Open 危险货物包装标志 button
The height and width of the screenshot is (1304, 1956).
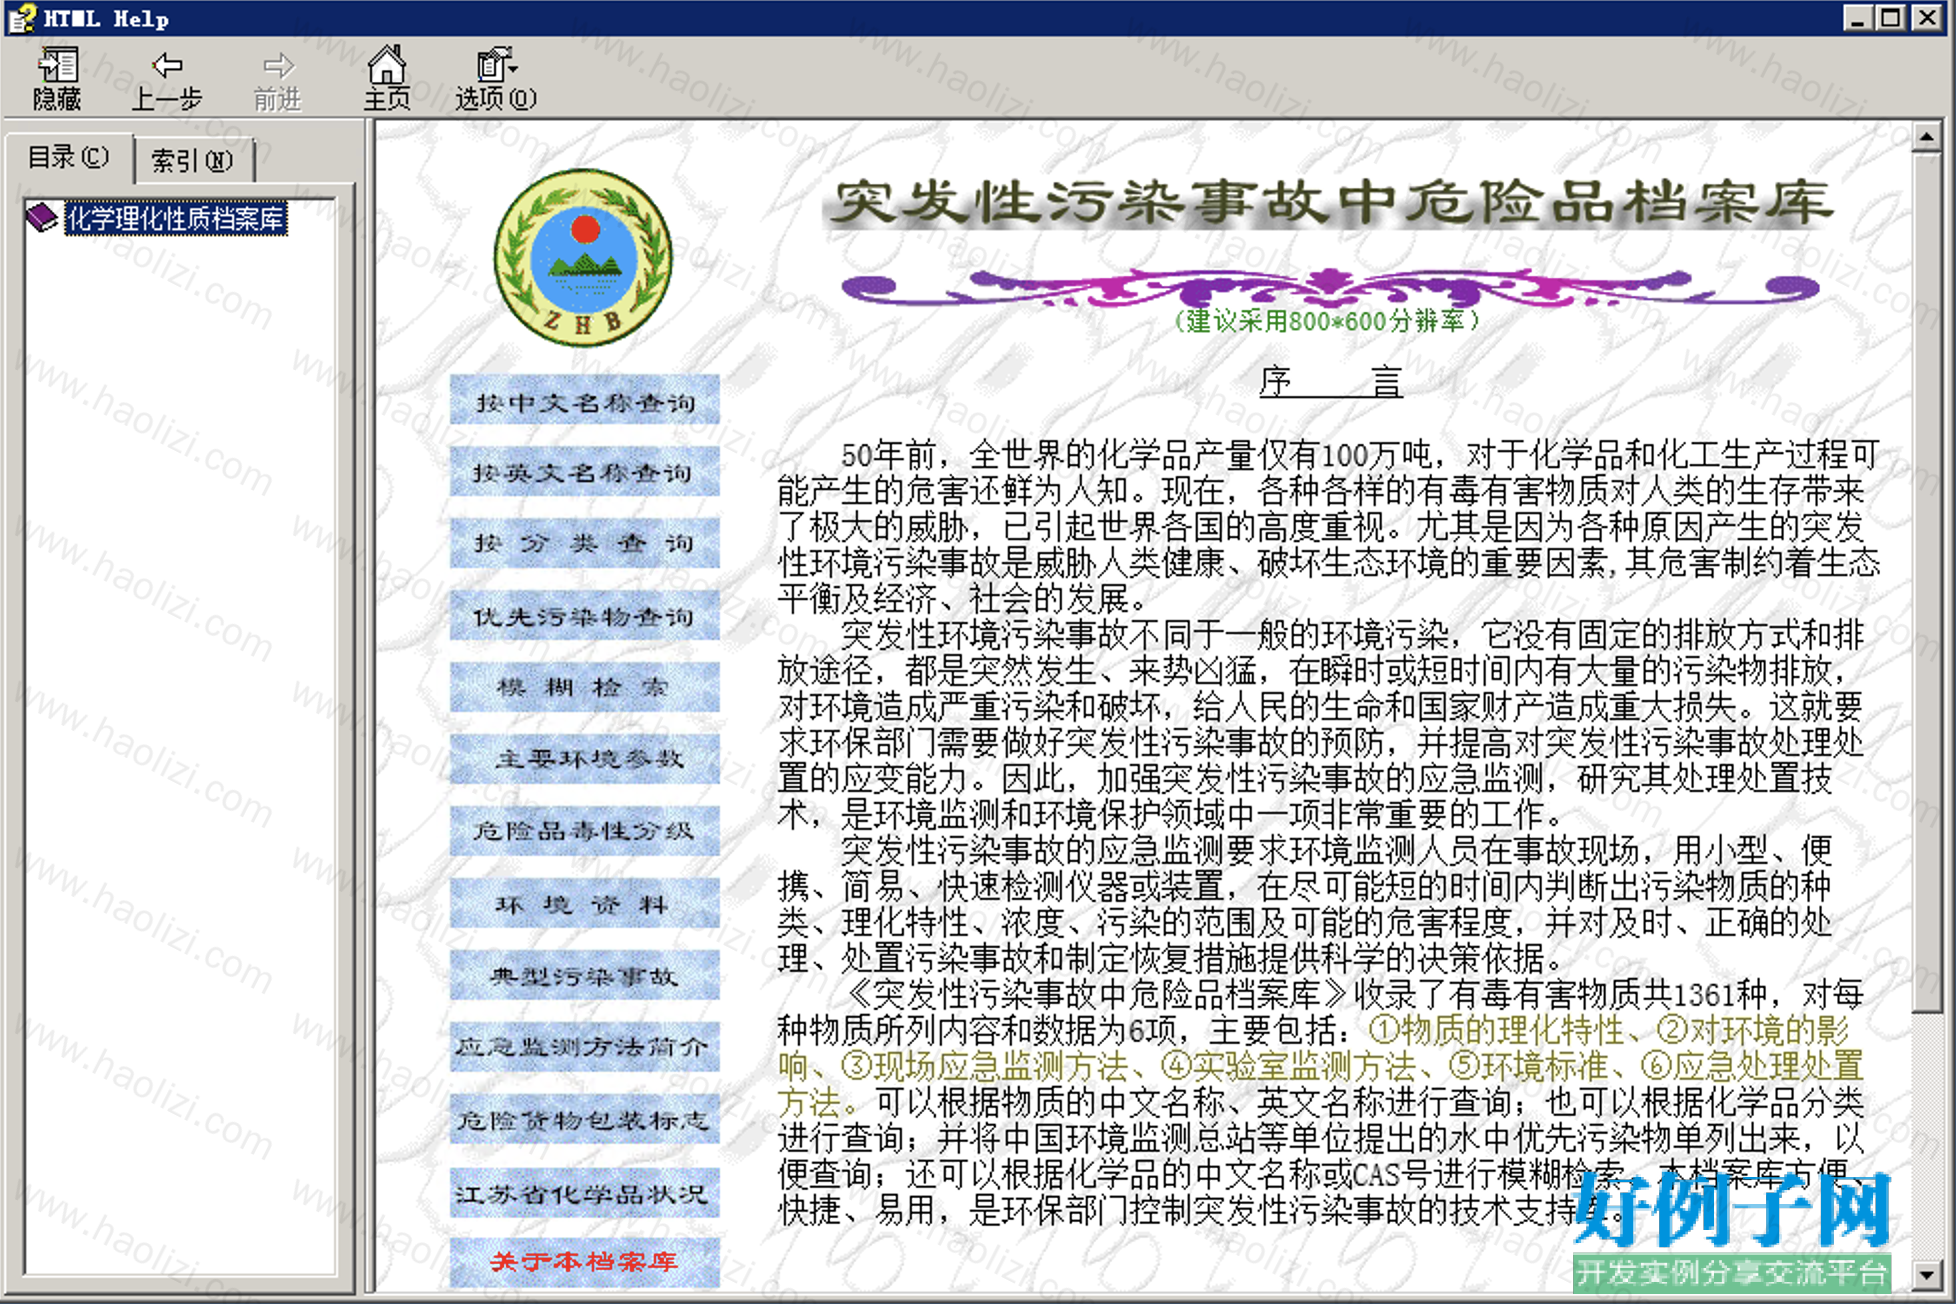pyautogui.click(x=585, y=1120)
